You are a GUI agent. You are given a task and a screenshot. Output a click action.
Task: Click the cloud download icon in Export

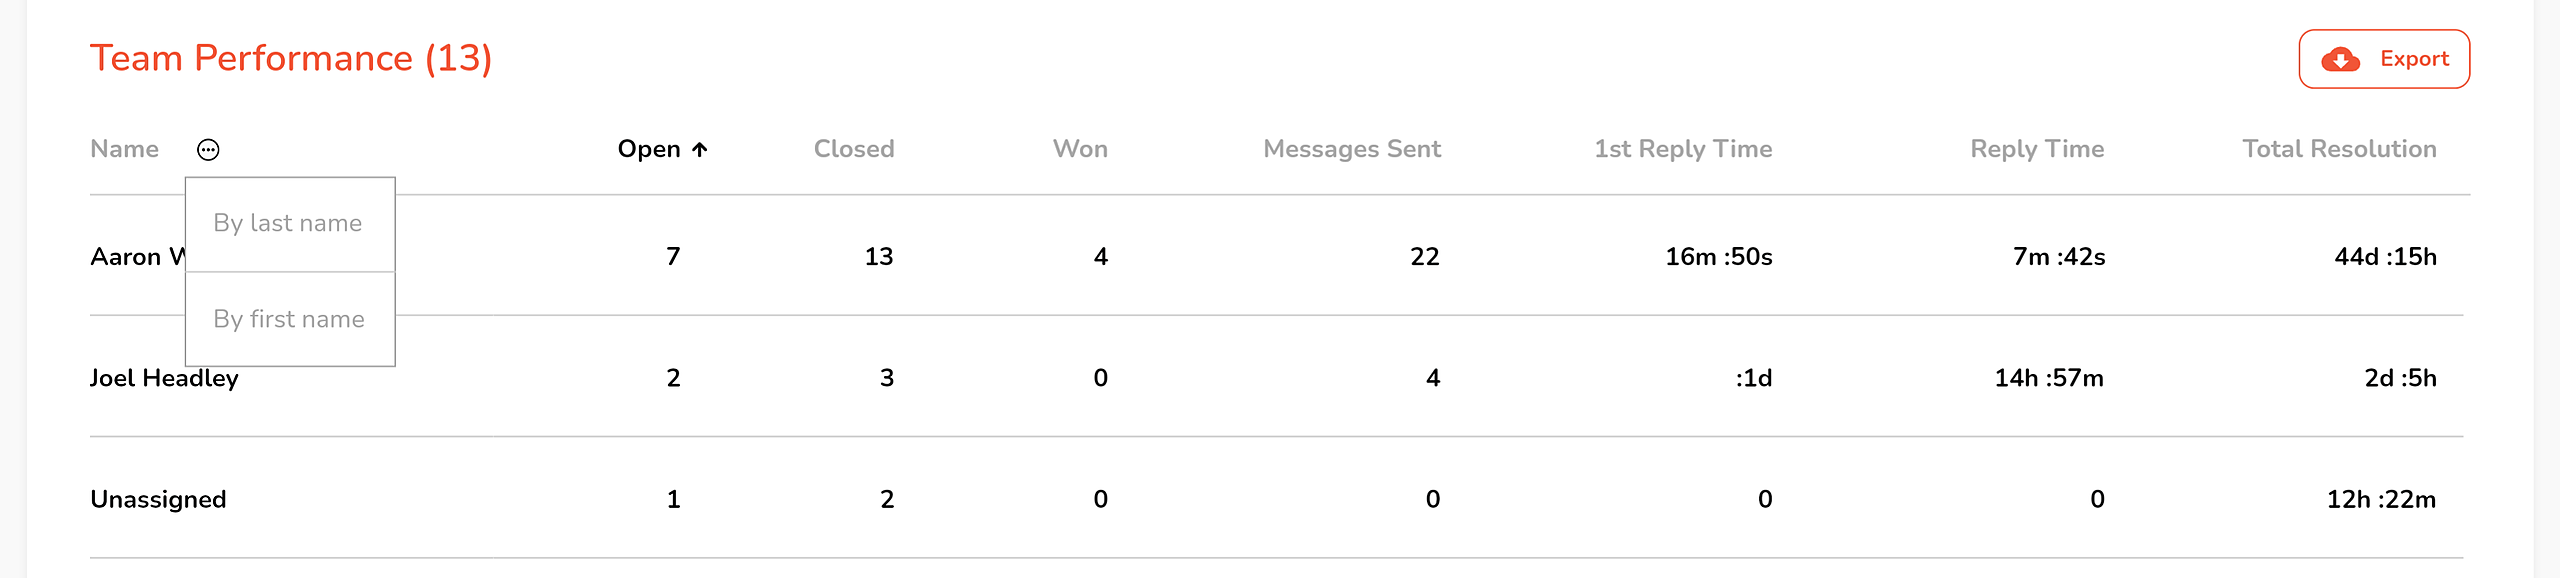pos(2340,60)
